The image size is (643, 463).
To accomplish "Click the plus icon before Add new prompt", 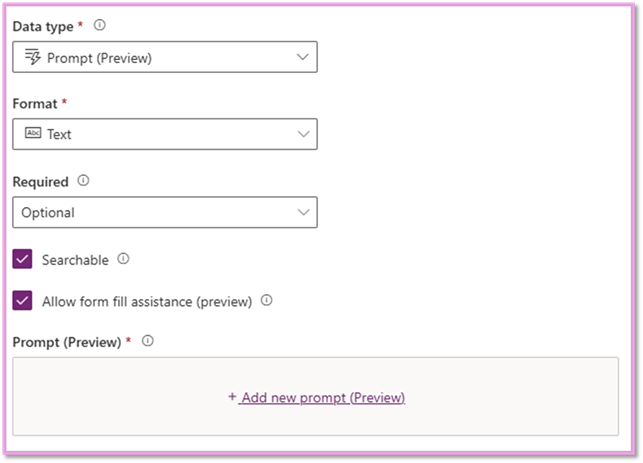I will [x=232, y=397].
